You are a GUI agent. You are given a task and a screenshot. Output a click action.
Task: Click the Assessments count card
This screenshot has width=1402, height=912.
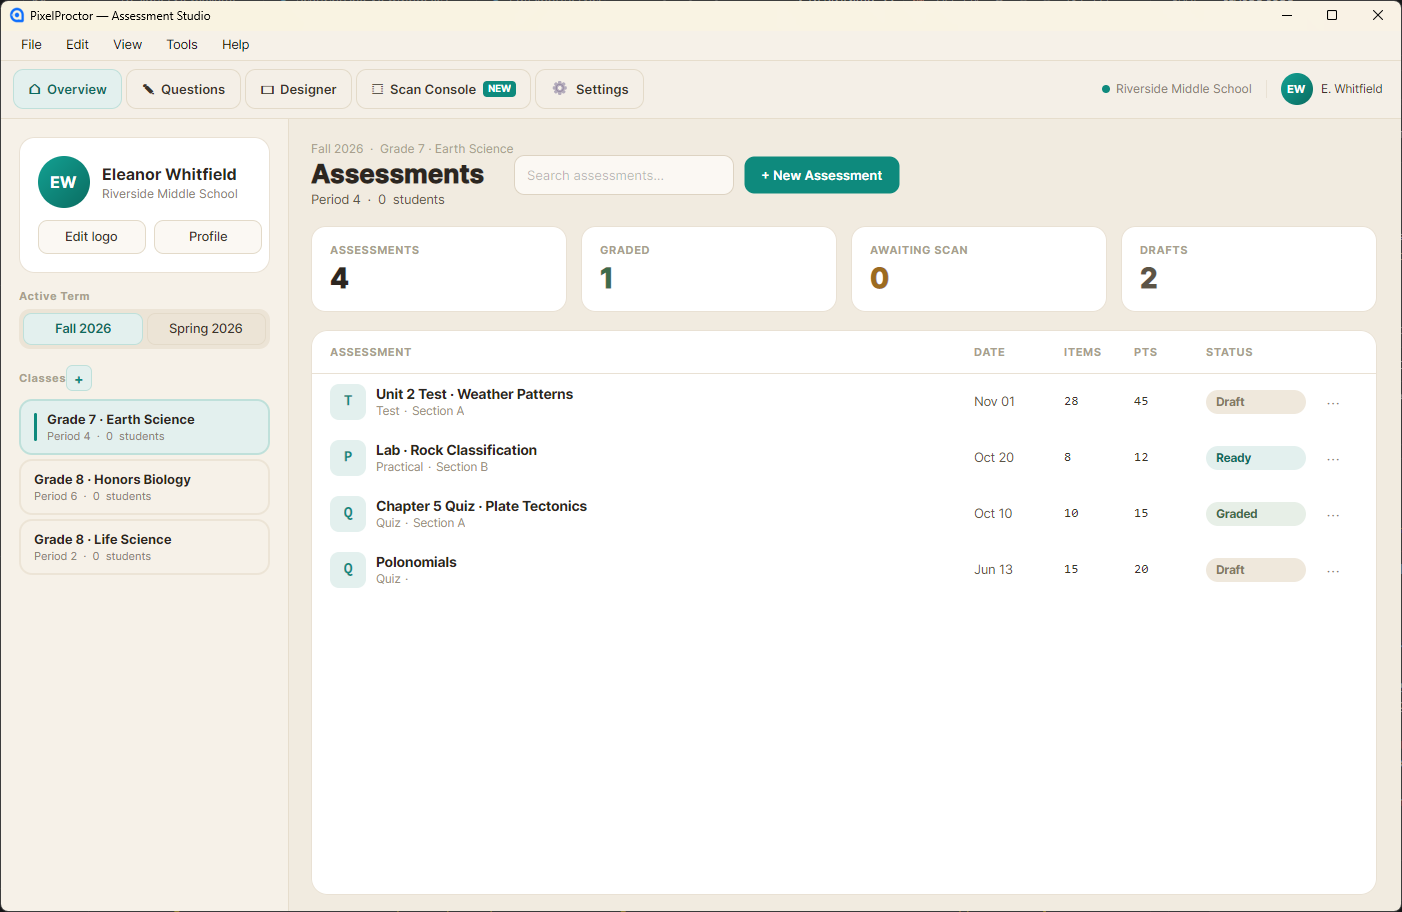coord(439,269)
